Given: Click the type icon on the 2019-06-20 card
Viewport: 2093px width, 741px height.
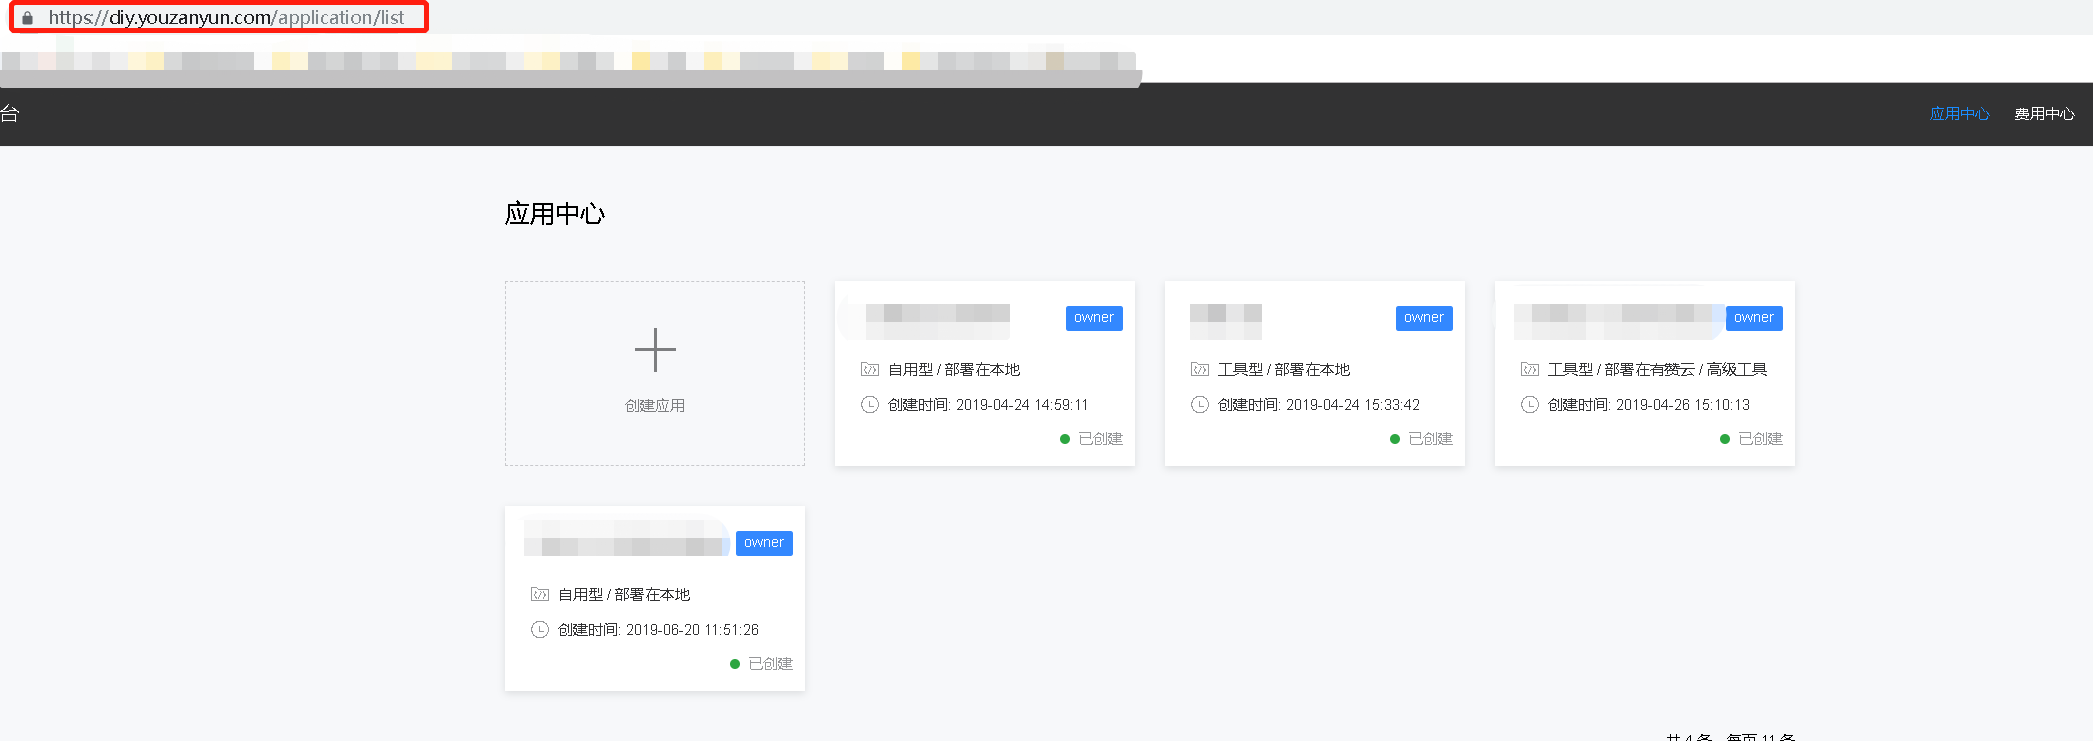Looking at the screenshot, I should click(x=540, y=594).
